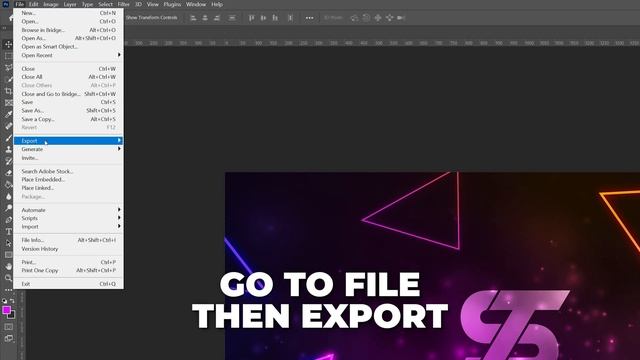The image size is (640, 360).
Task: Toggle Quick Mask mode icon
Action: point(8,327)
